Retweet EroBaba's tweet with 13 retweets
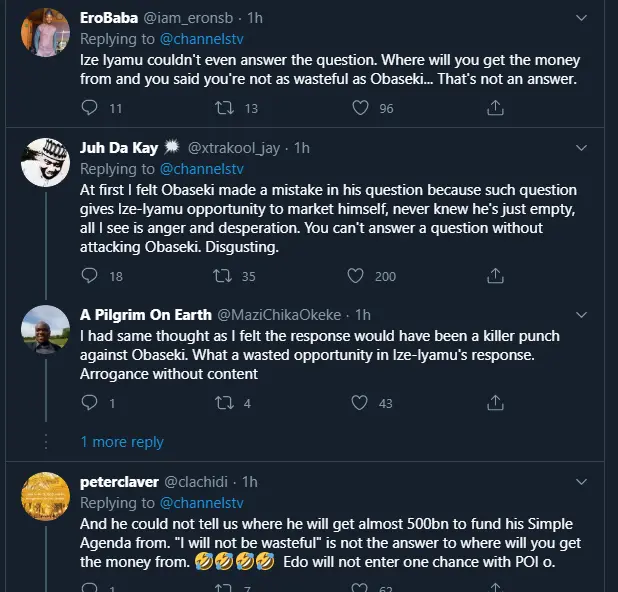 tap(223, 108)
